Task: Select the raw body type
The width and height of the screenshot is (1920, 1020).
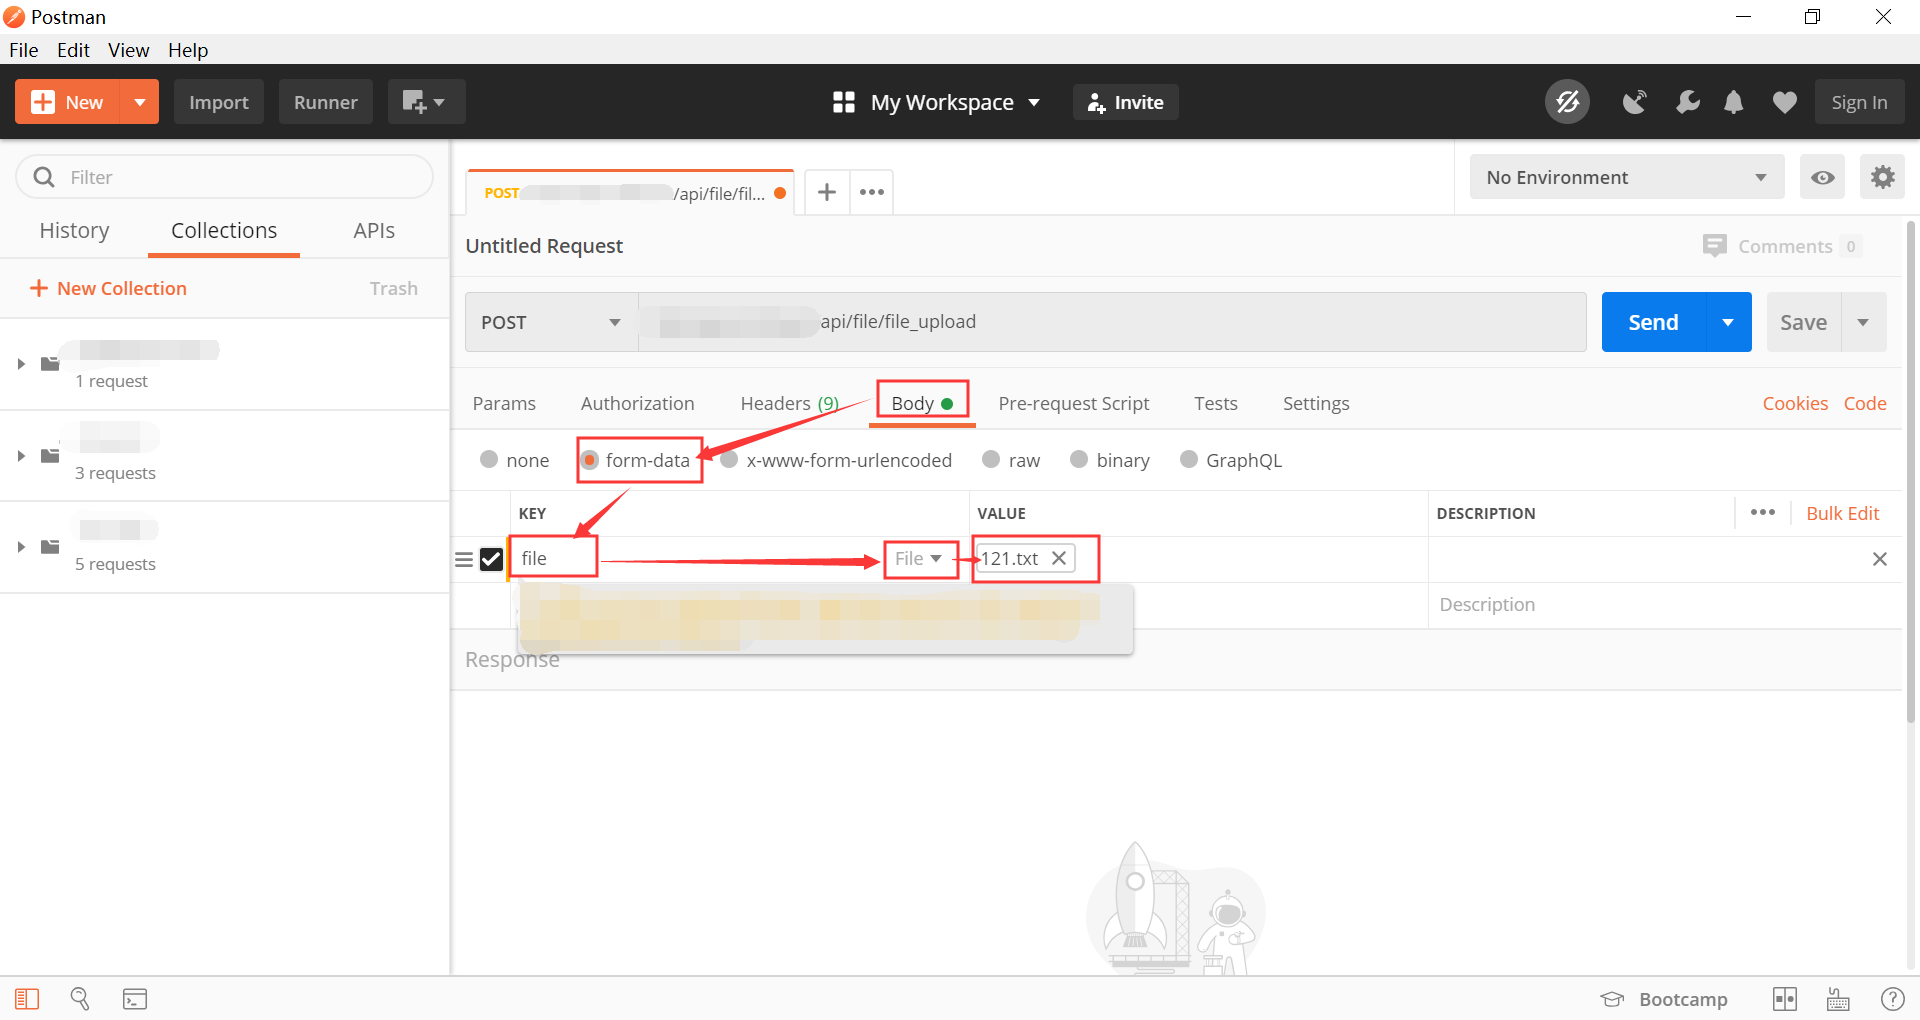Action: click(x=991, y=459)
